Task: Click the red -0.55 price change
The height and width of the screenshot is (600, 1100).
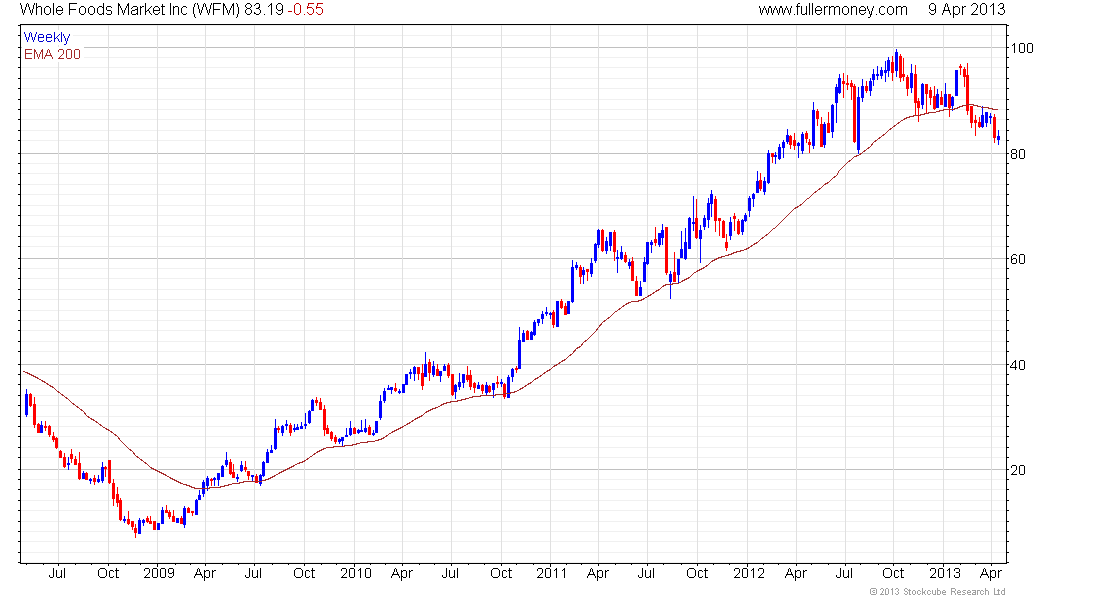Action: coord(305,10)
